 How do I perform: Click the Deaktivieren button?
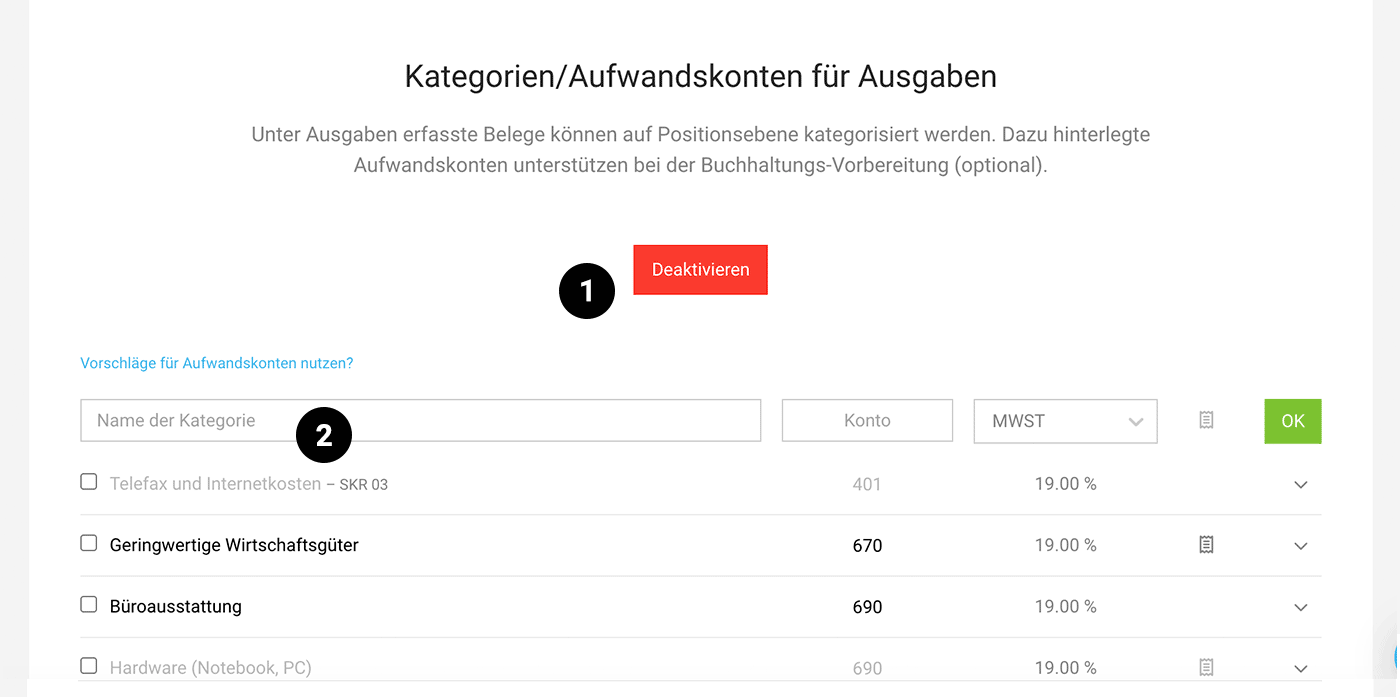pos(700,269)
